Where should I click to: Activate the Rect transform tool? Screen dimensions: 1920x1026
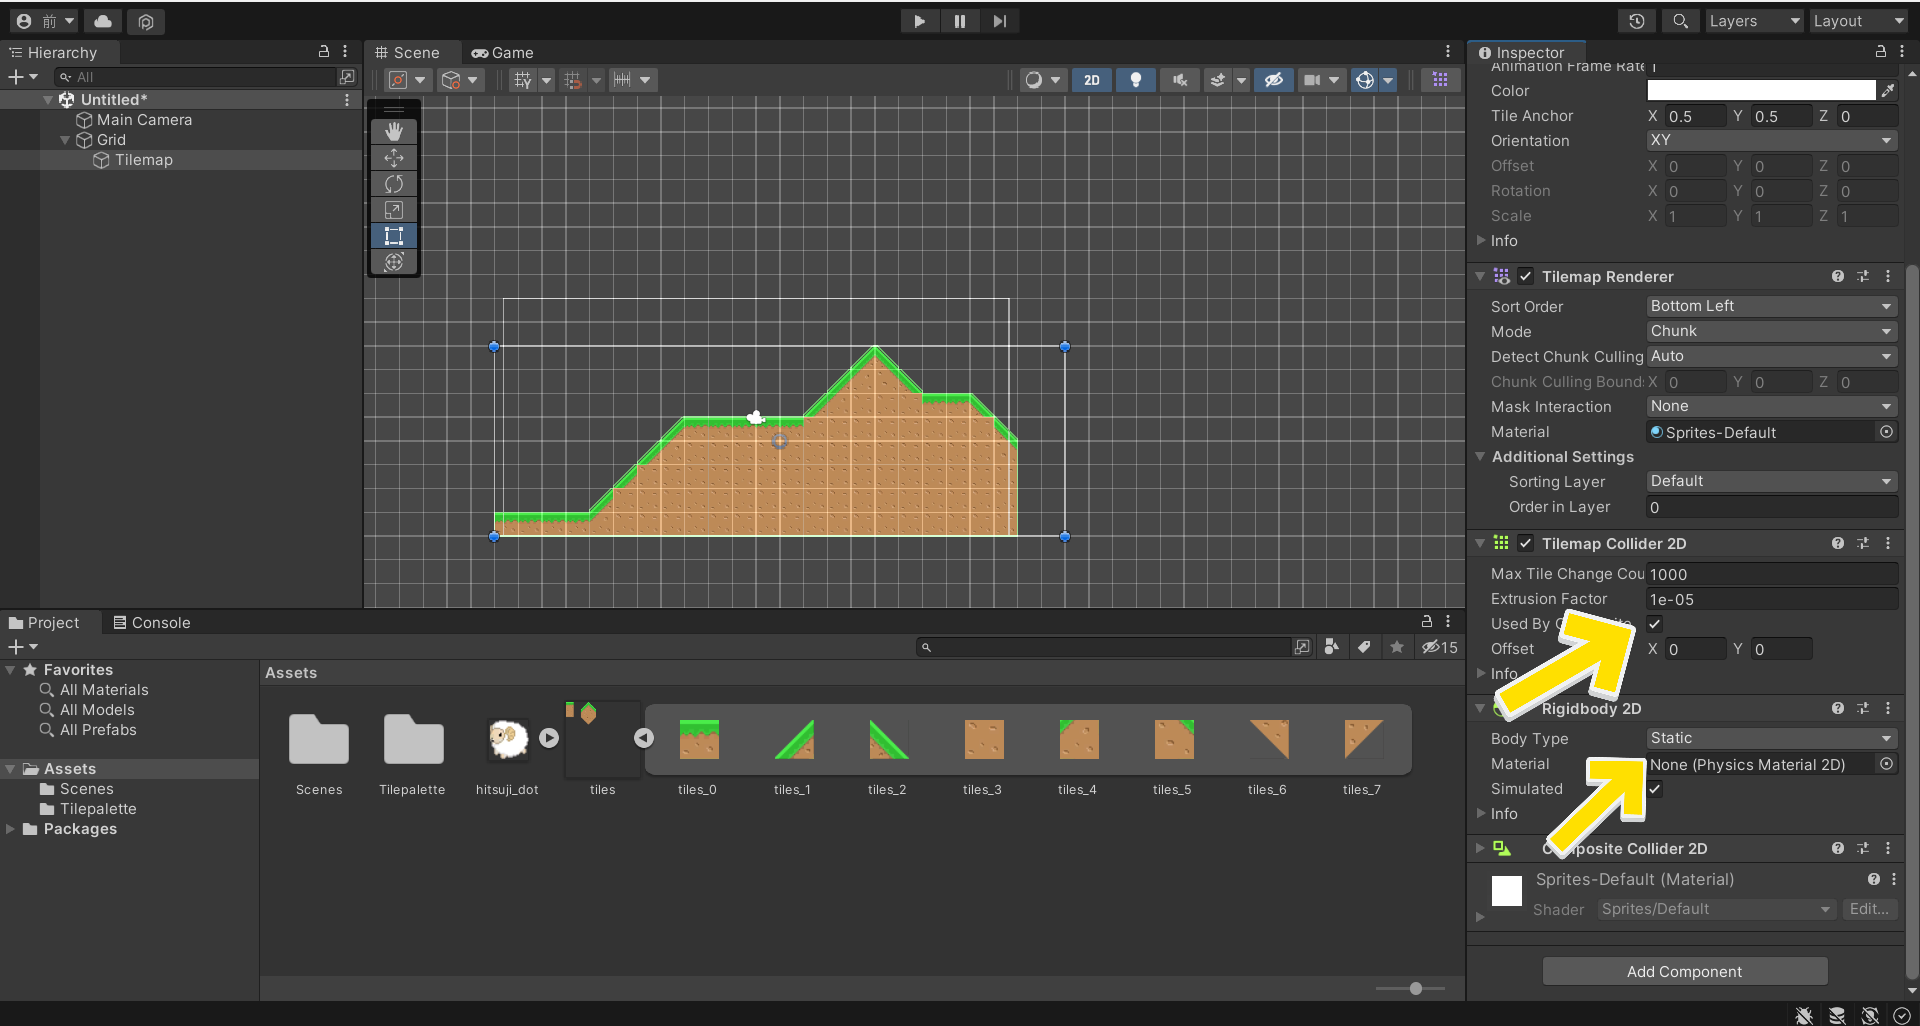pyautogui.click(x=394, y=236)
